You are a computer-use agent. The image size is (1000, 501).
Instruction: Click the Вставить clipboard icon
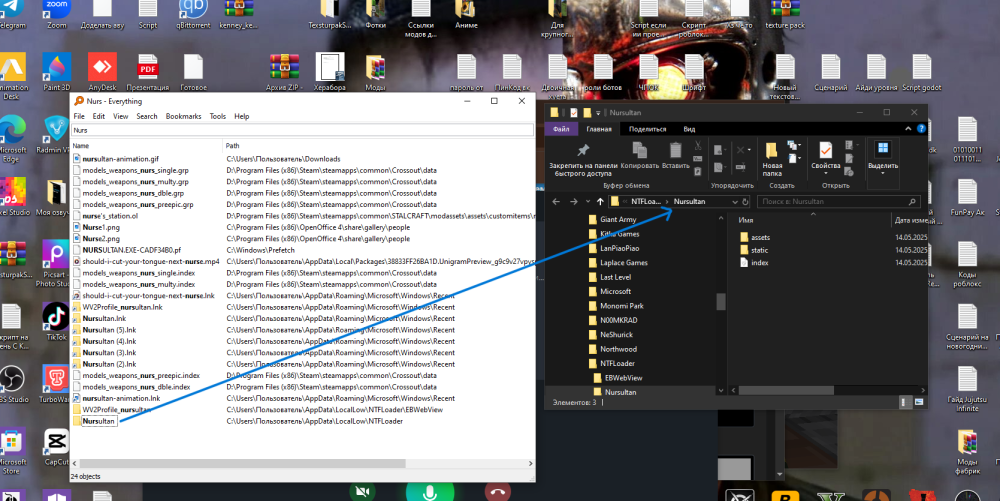[675, 150]
